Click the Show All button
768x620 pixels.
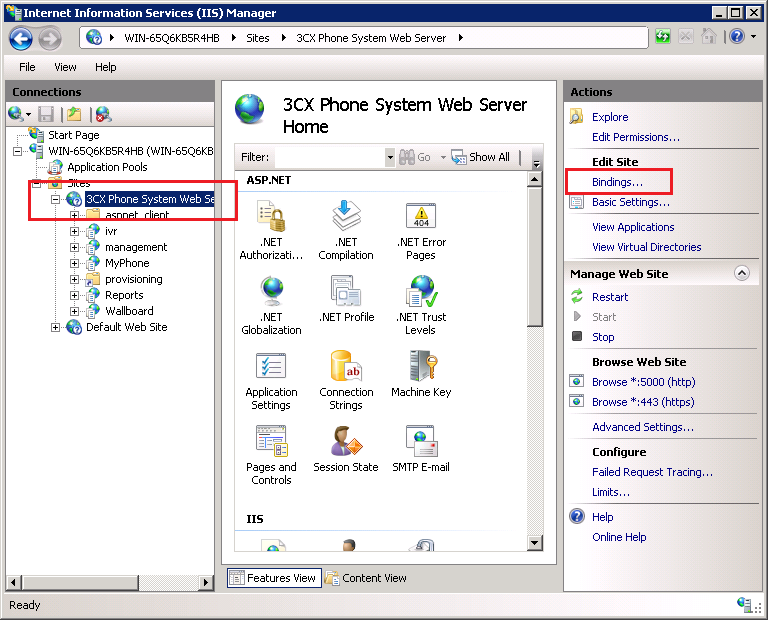coord(481,157)
